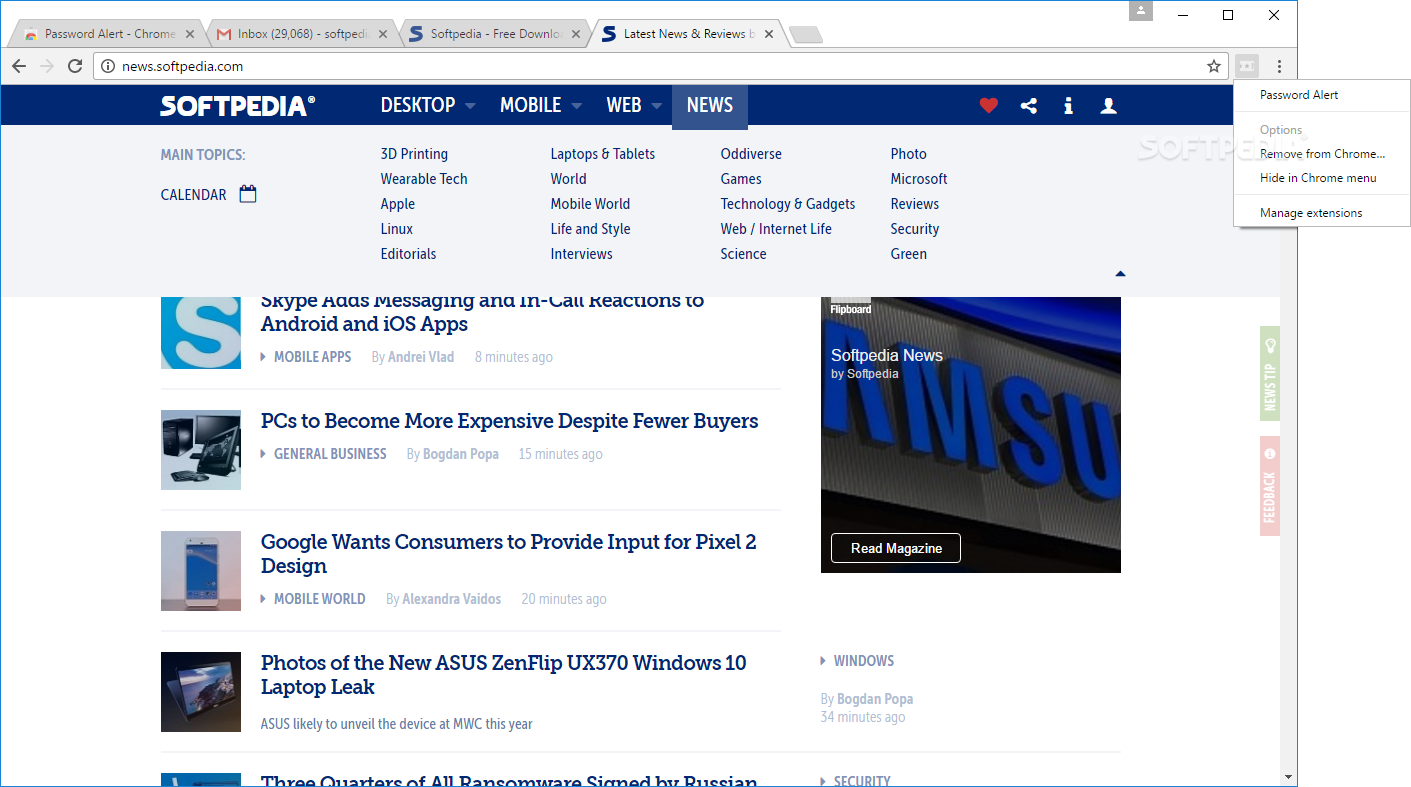The width and height of the screenshot is (1411, 787).
Task: Close the Latest News & Reviews tab
Action: [x=768, y=34]
